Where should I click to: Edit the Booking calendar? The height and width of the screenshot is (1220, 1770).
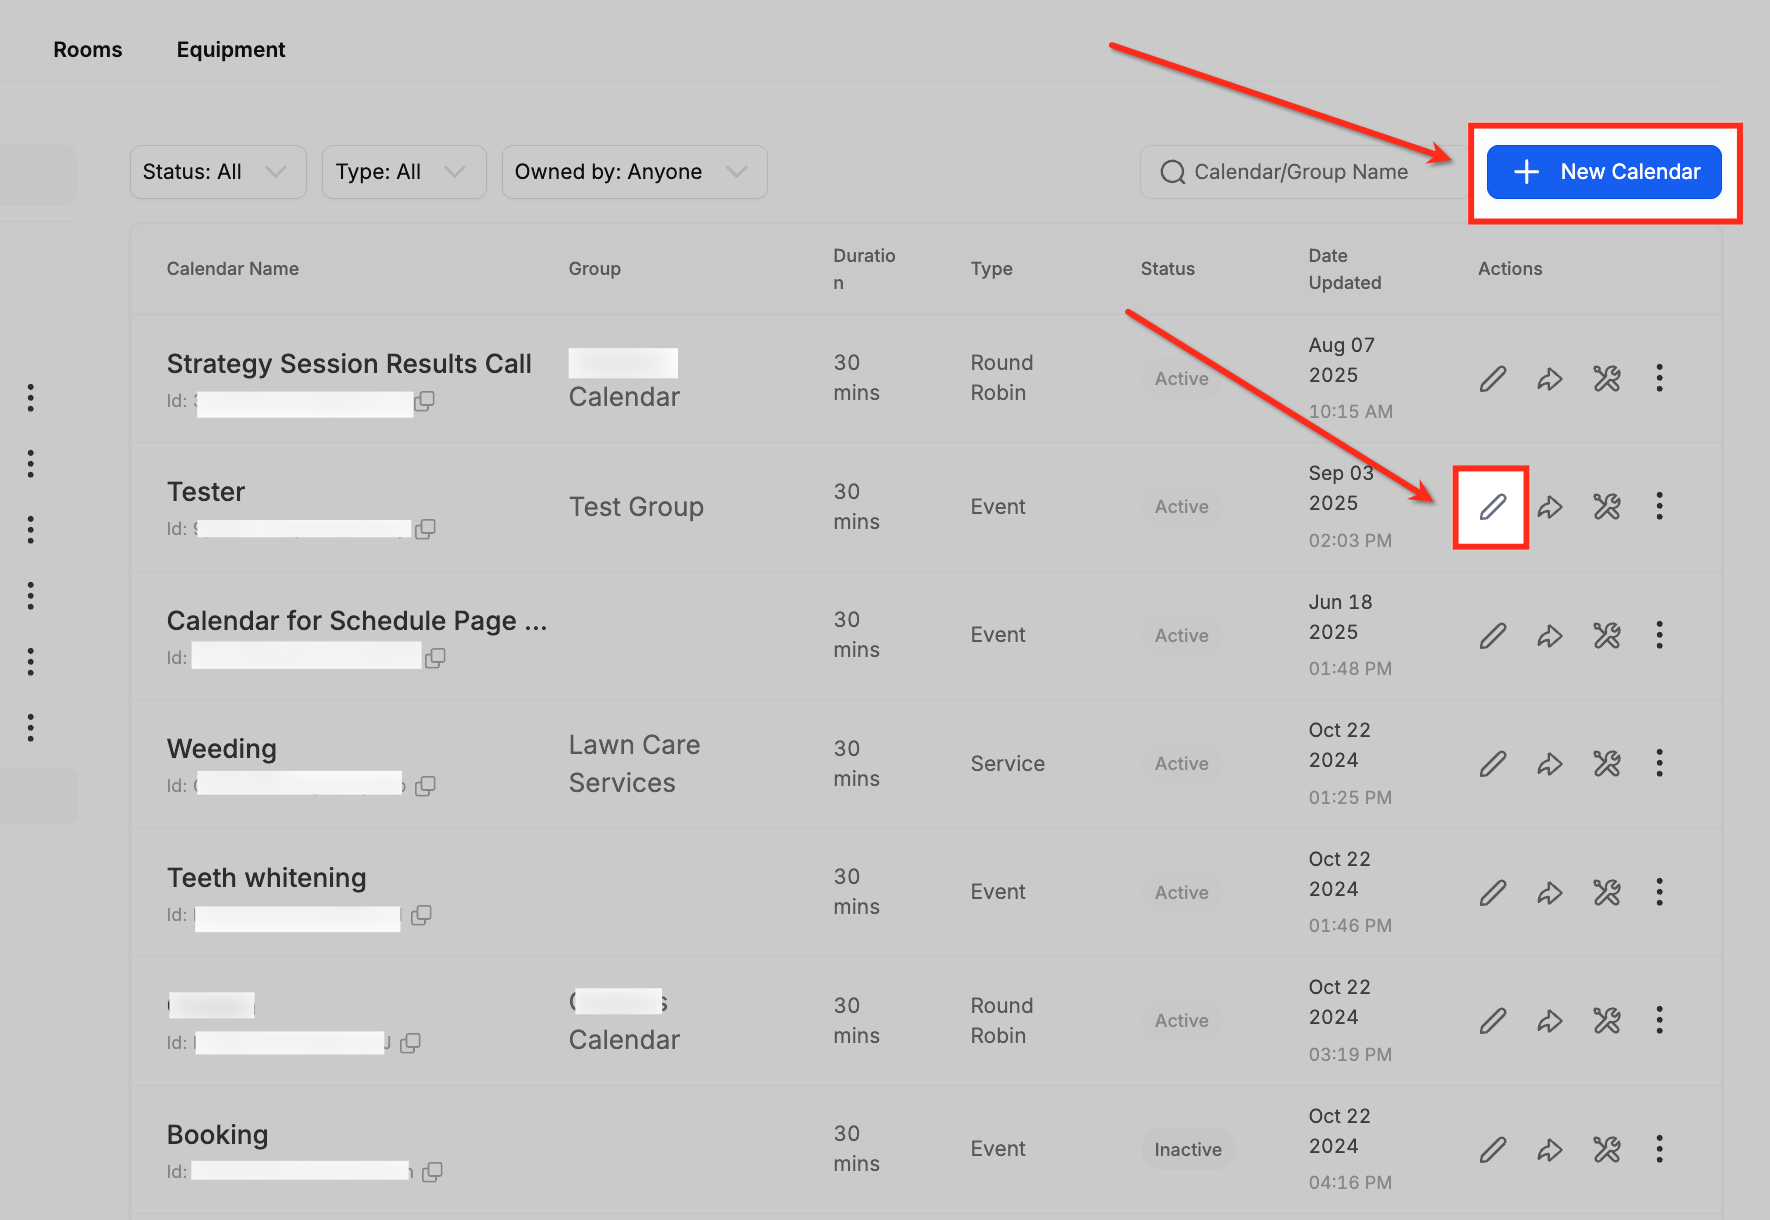coord(1493,1150)
